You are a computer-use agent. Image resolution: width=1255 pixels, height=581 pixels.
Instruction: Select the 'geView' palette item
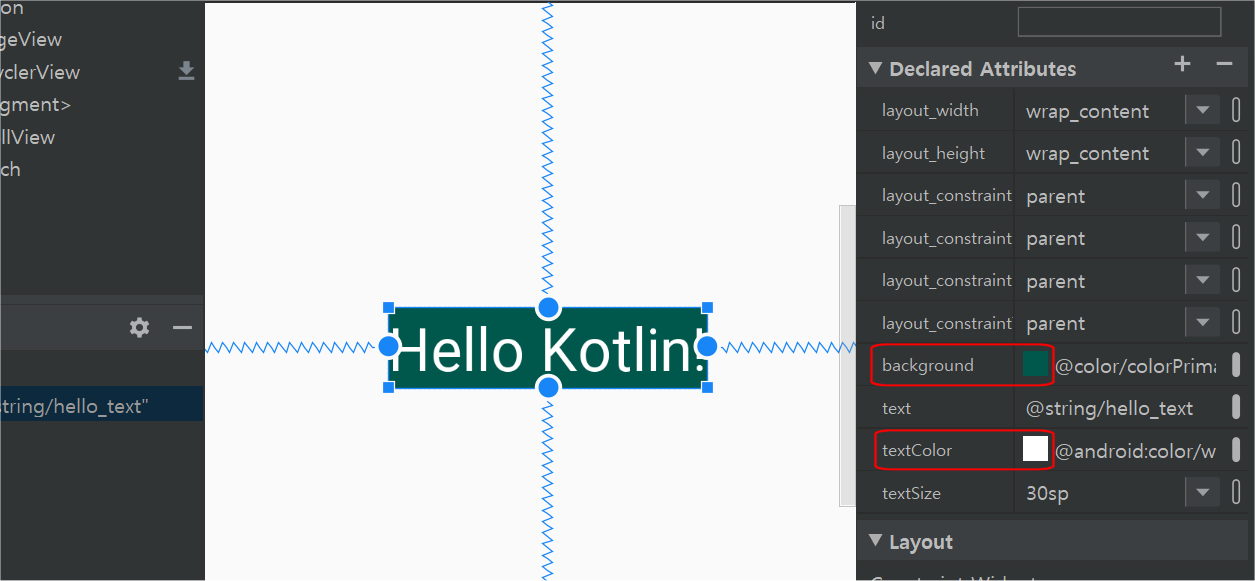(x=30, y=40)
